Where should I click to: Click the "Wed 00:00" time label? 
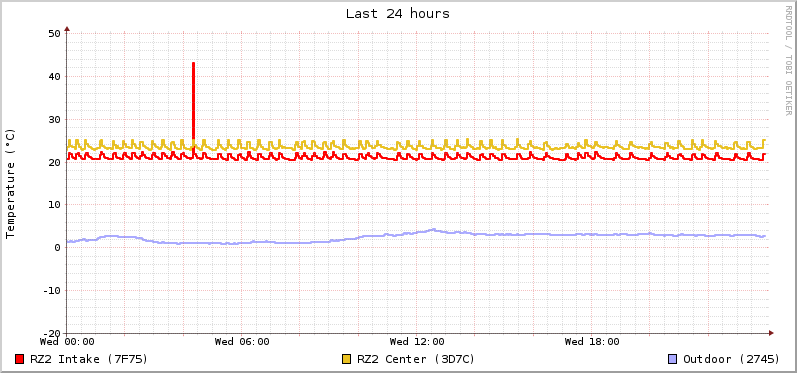[x=67, y=341]
